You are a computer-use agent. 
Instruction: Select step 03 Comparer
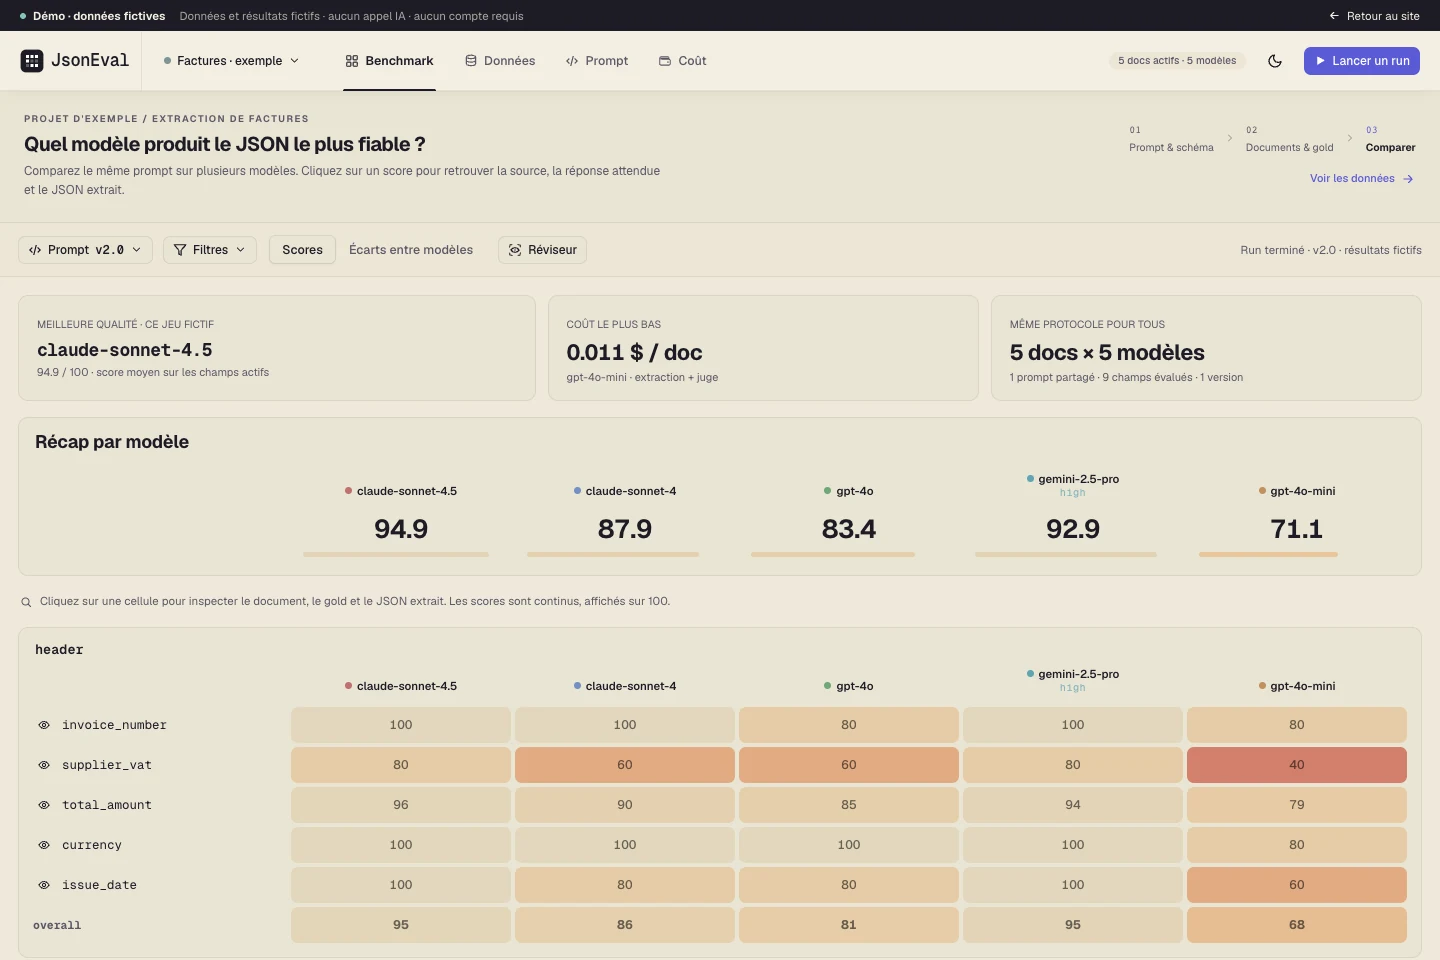[x=1390, y=139]
